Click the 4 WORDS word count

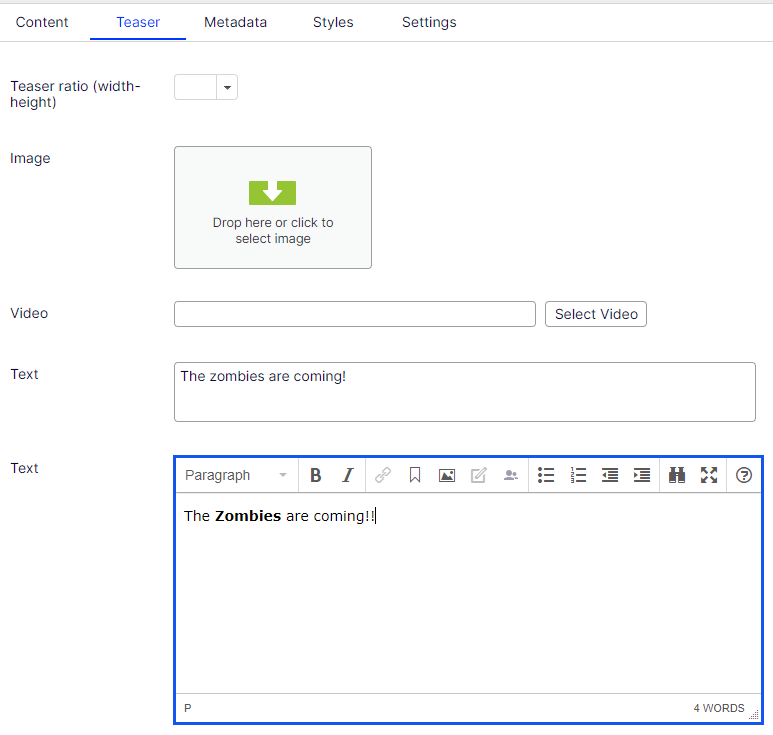coord(719,708)
